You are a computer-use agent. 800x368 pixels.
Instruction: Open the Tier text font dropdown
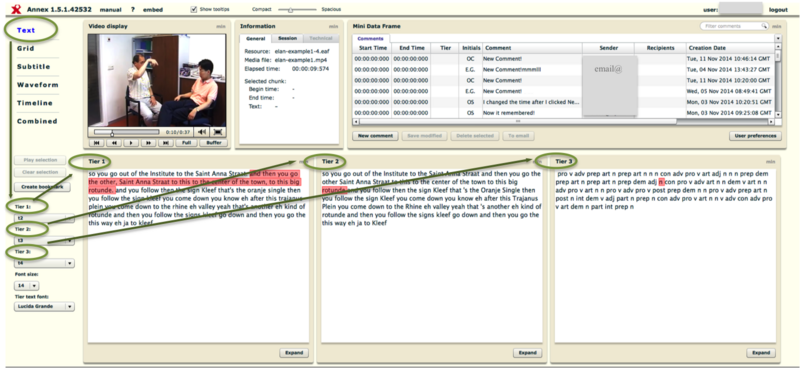pos(44,307)
